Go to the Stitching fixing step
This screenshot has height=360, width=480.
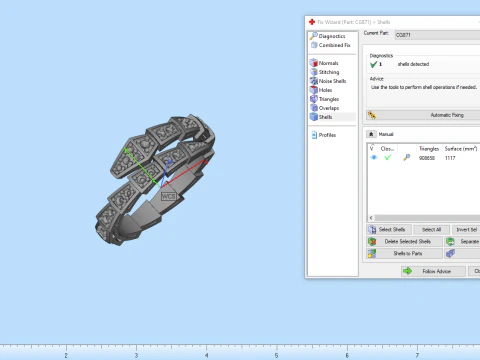point(325,72)
